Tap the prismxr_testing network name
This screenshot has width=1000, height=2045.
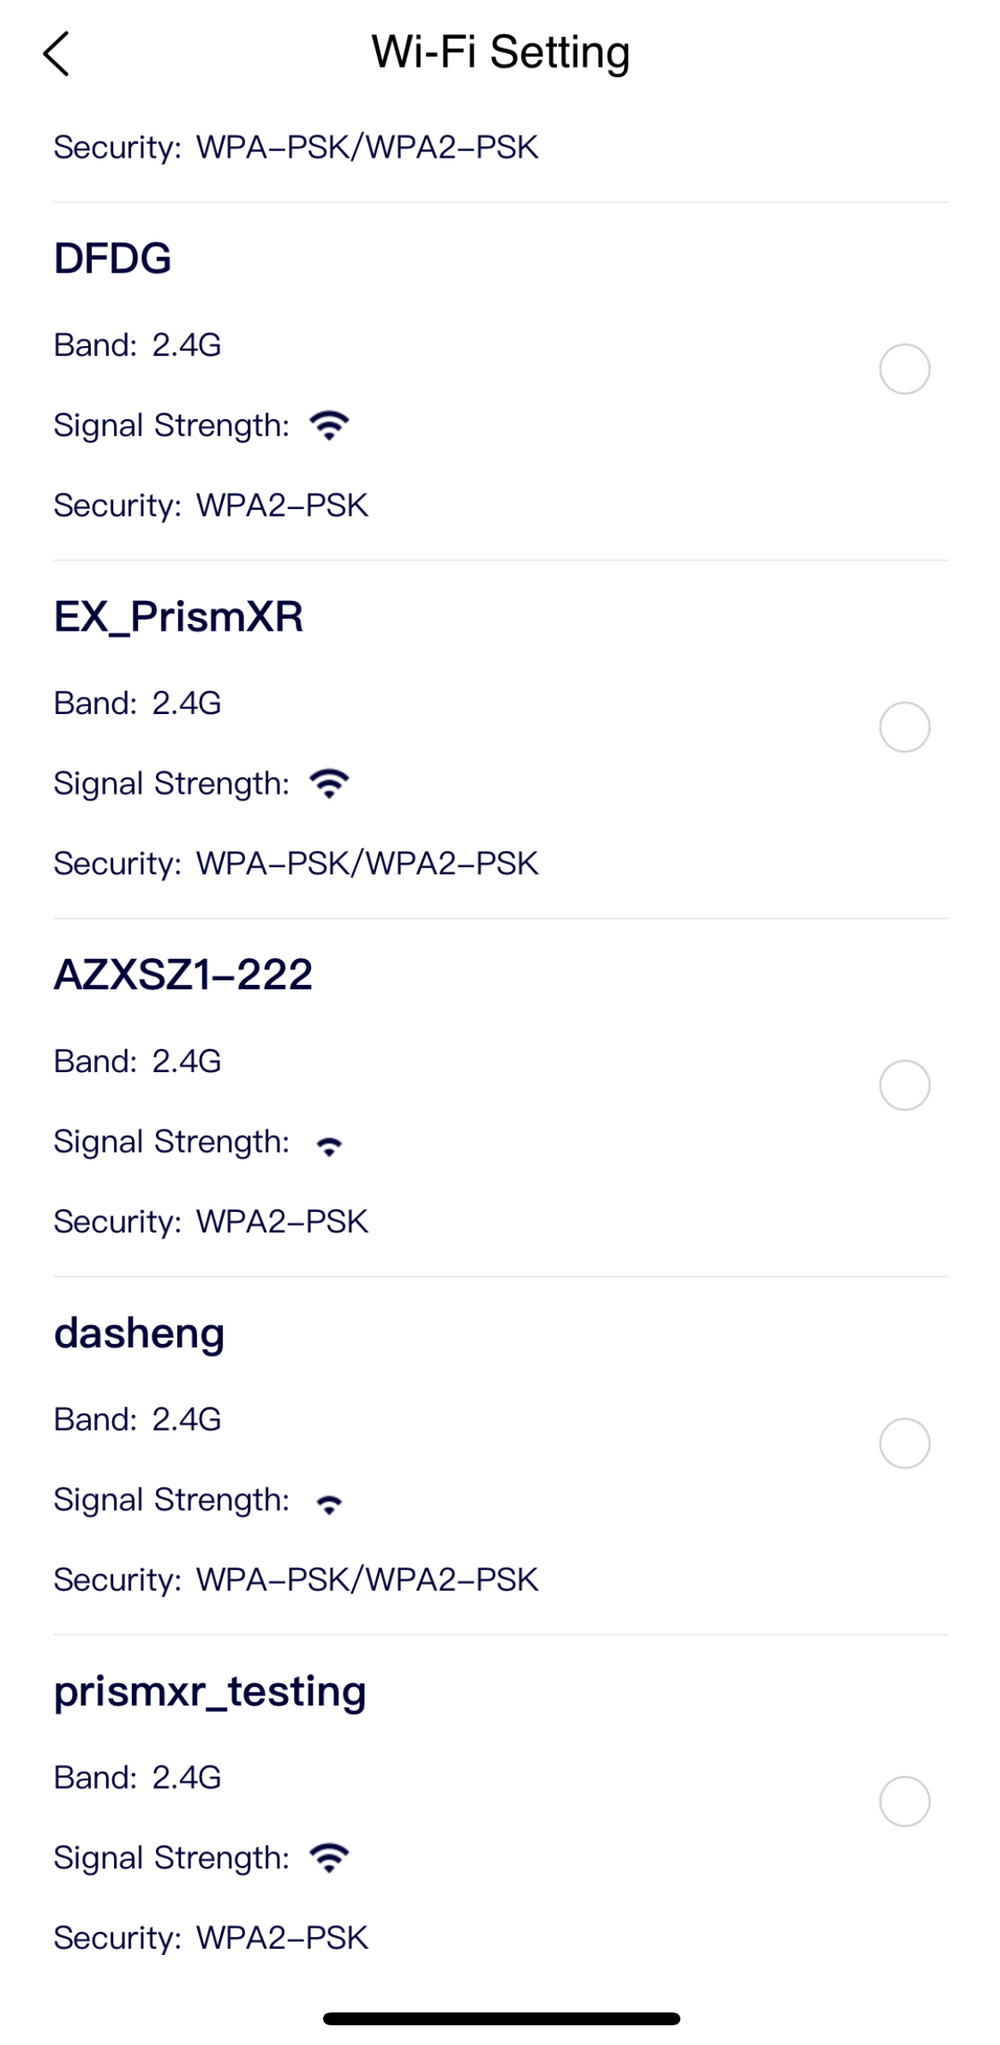pyautogui.click(x=210, y=1691)
